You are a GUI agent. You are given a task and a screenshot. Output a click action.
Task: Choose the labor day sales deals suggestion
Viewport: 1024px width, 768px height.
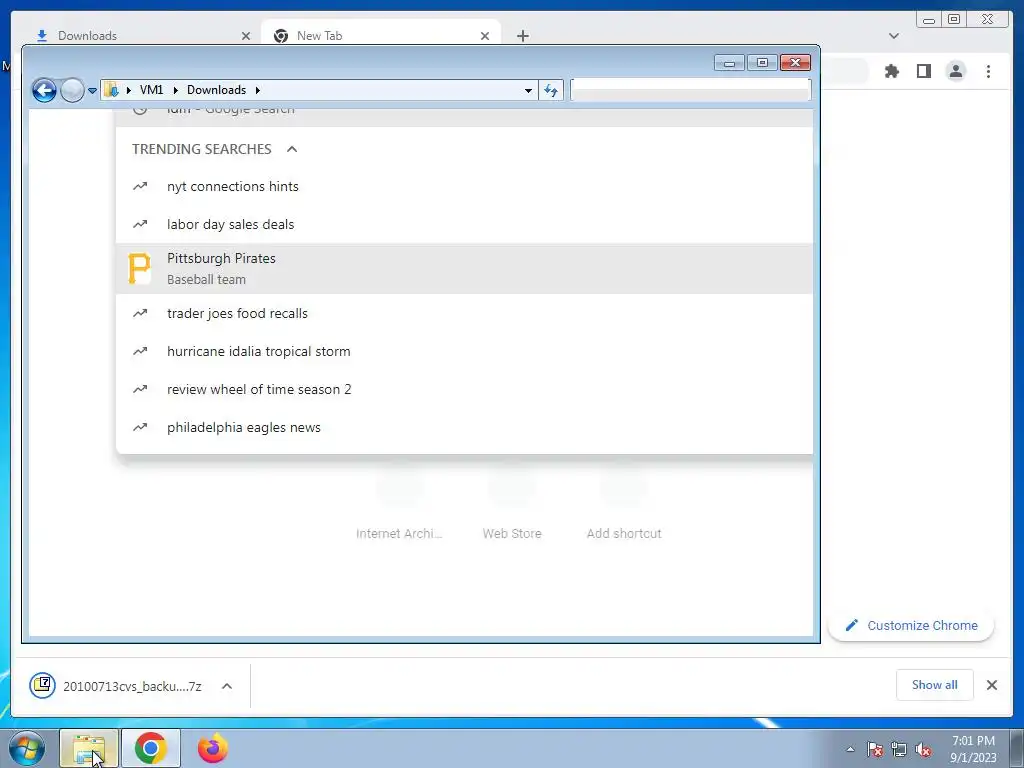click(464, 224)
